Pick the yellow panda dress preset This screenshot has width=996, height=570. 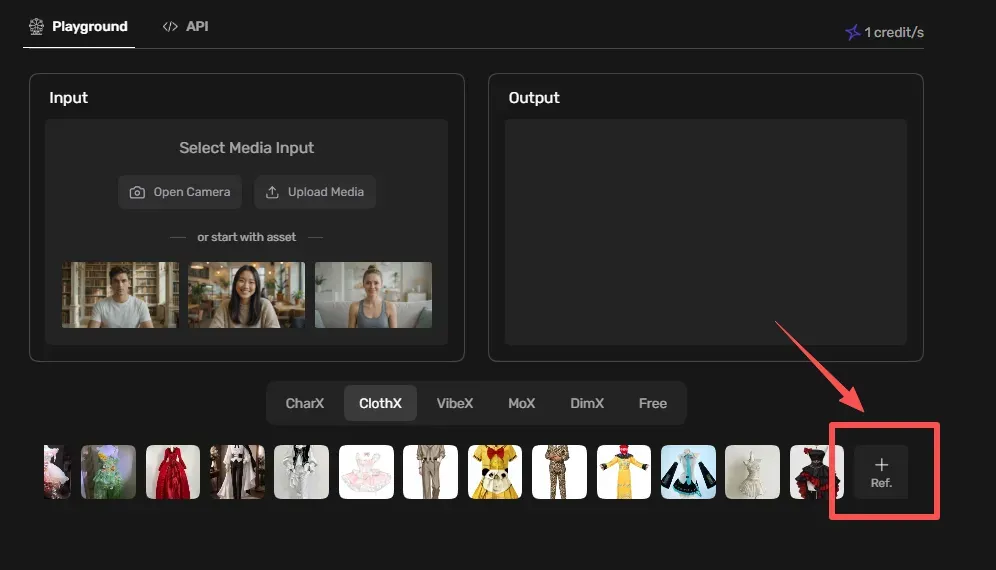(495, 472)
